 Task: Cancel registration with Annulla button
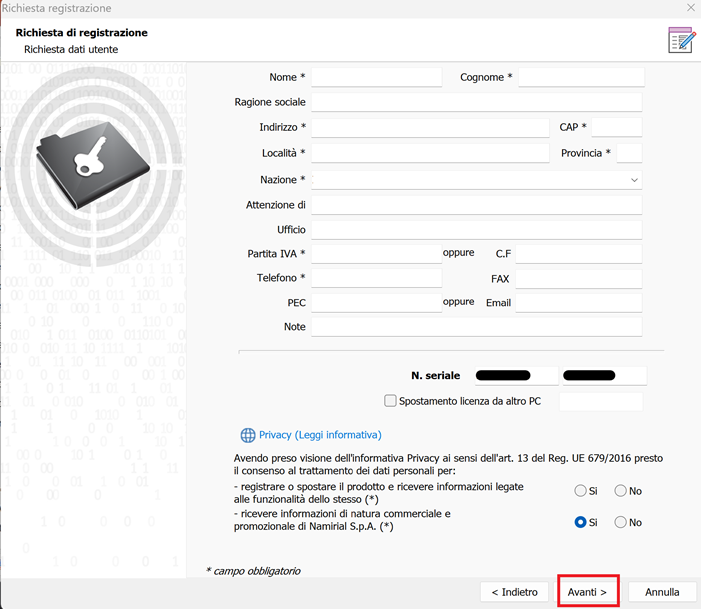click(662, 592)
